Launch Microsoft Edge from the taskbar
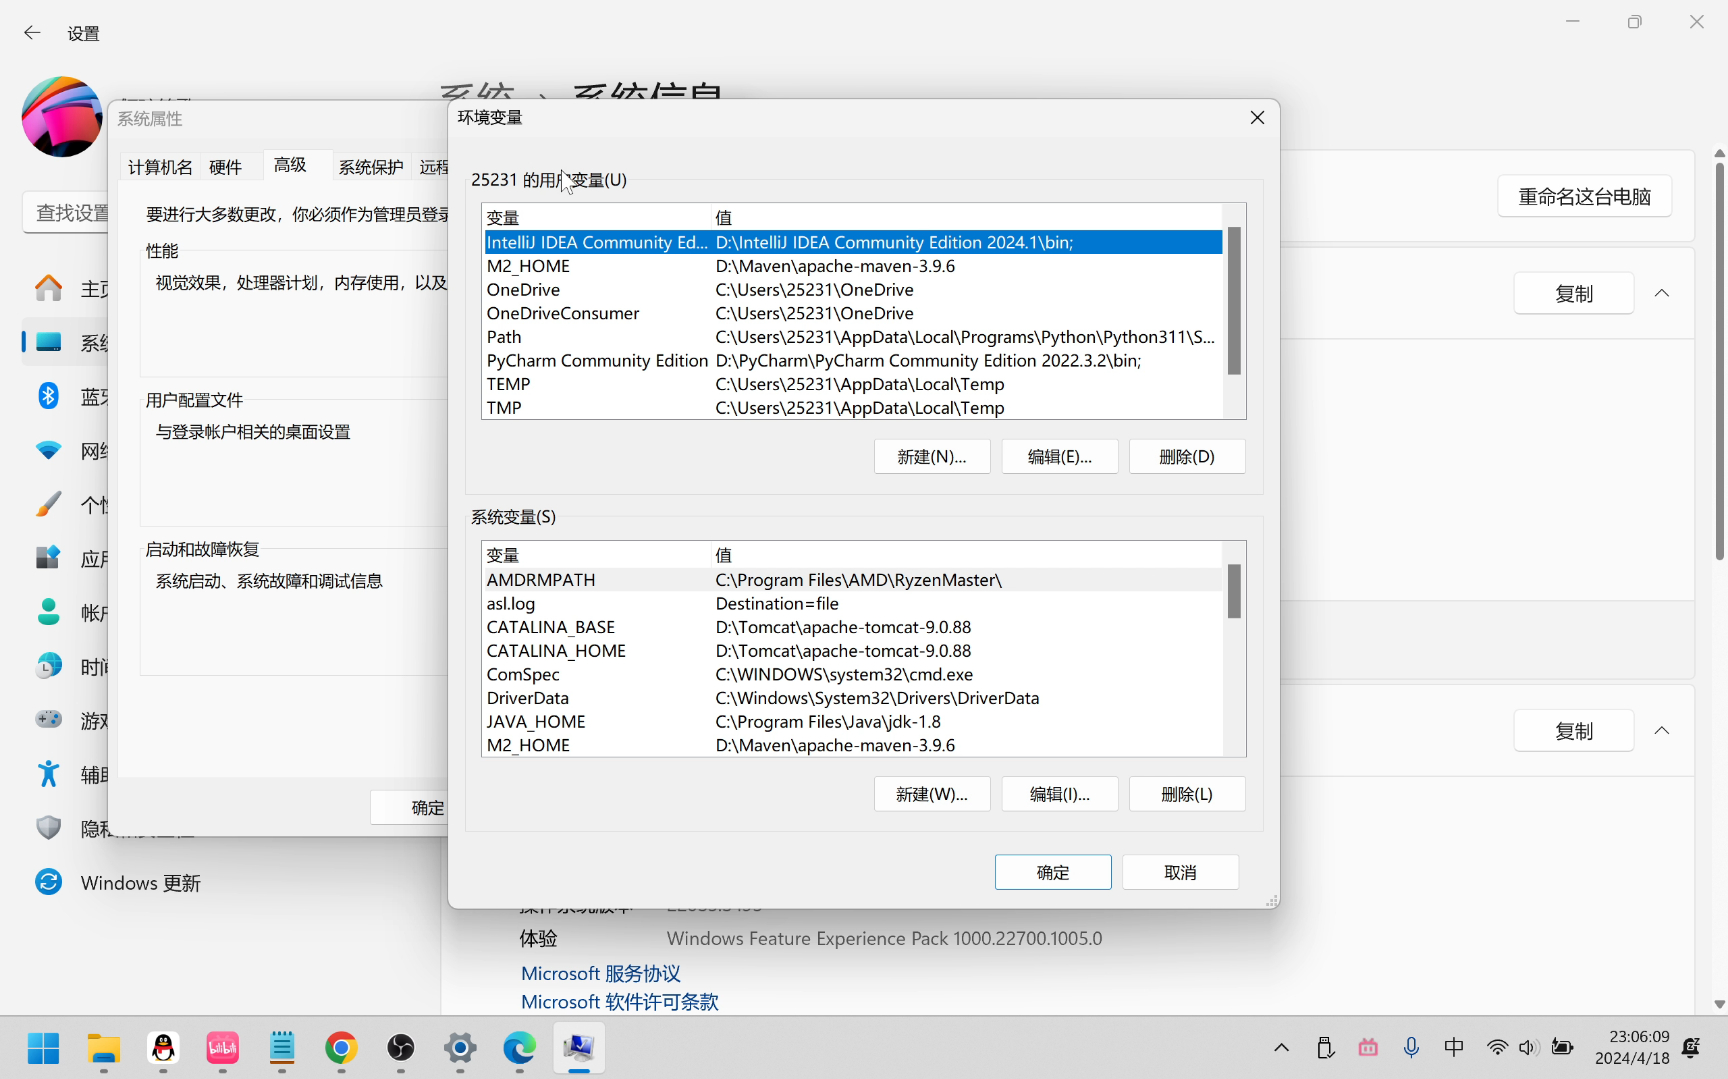This screenshot has width=1728, height=1079. coord(519,1048)
